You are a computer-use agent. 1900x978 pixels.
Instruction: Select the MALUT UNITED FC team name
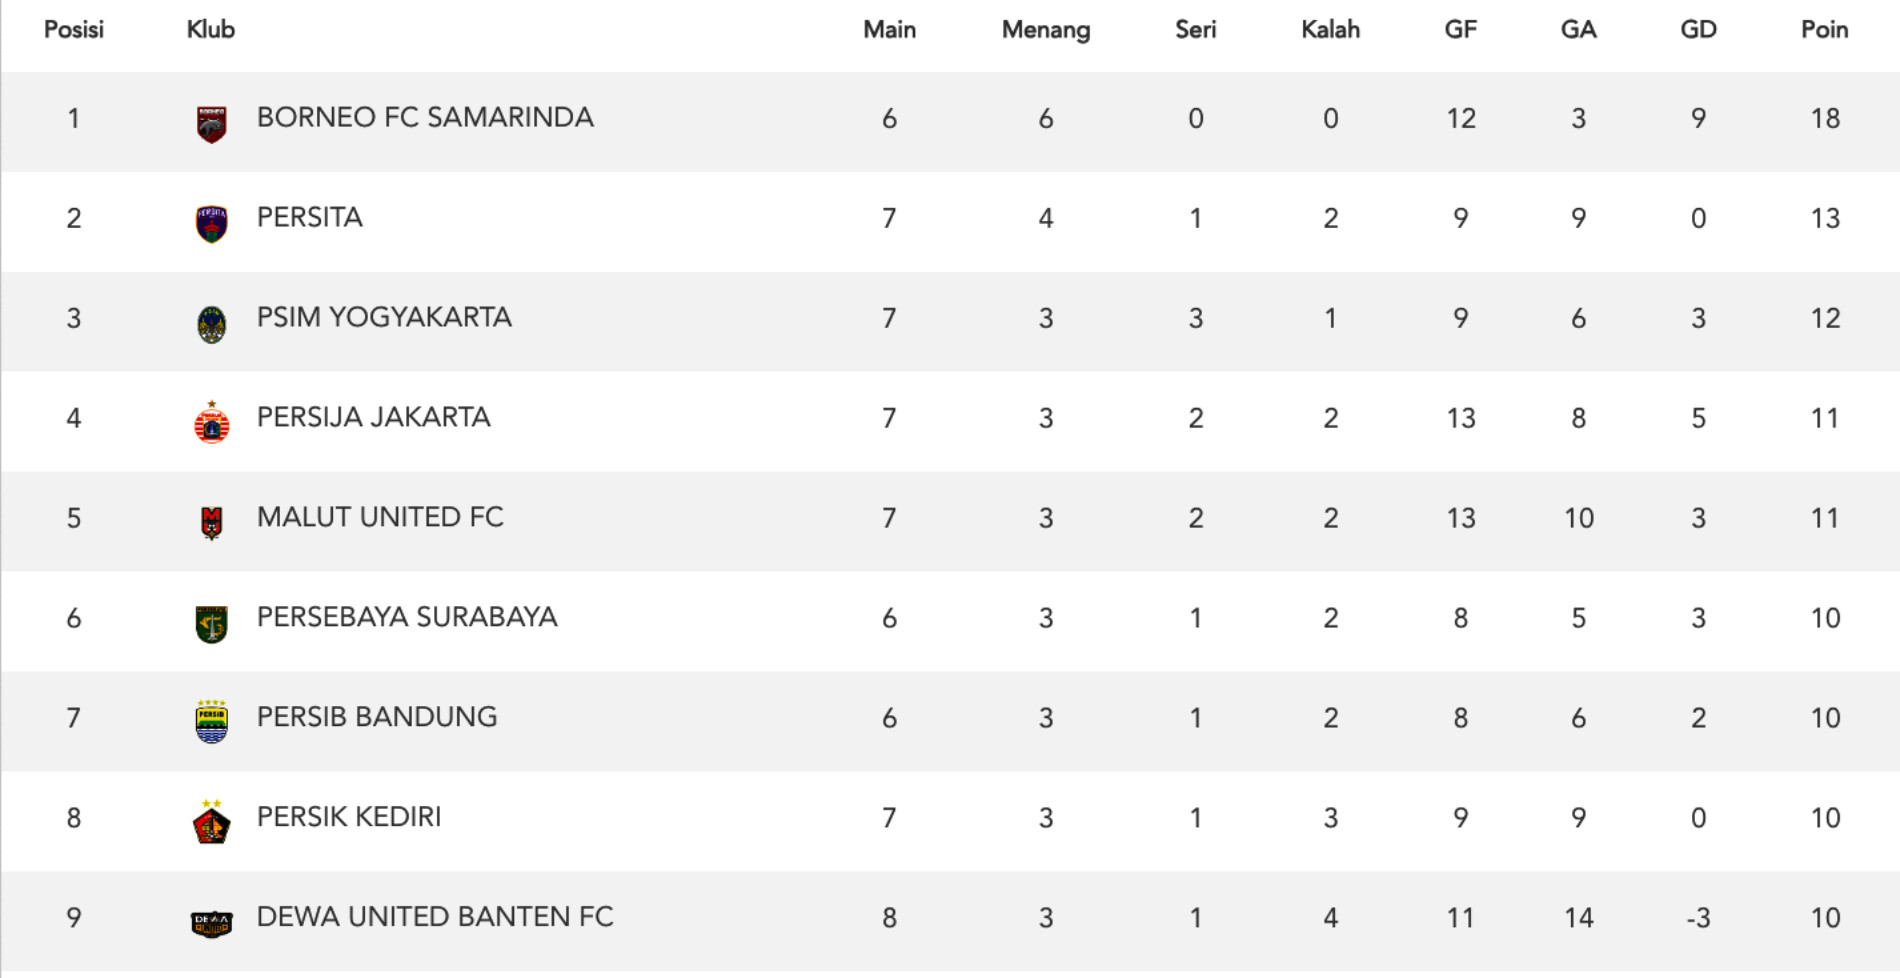click(x=380, y=517)
